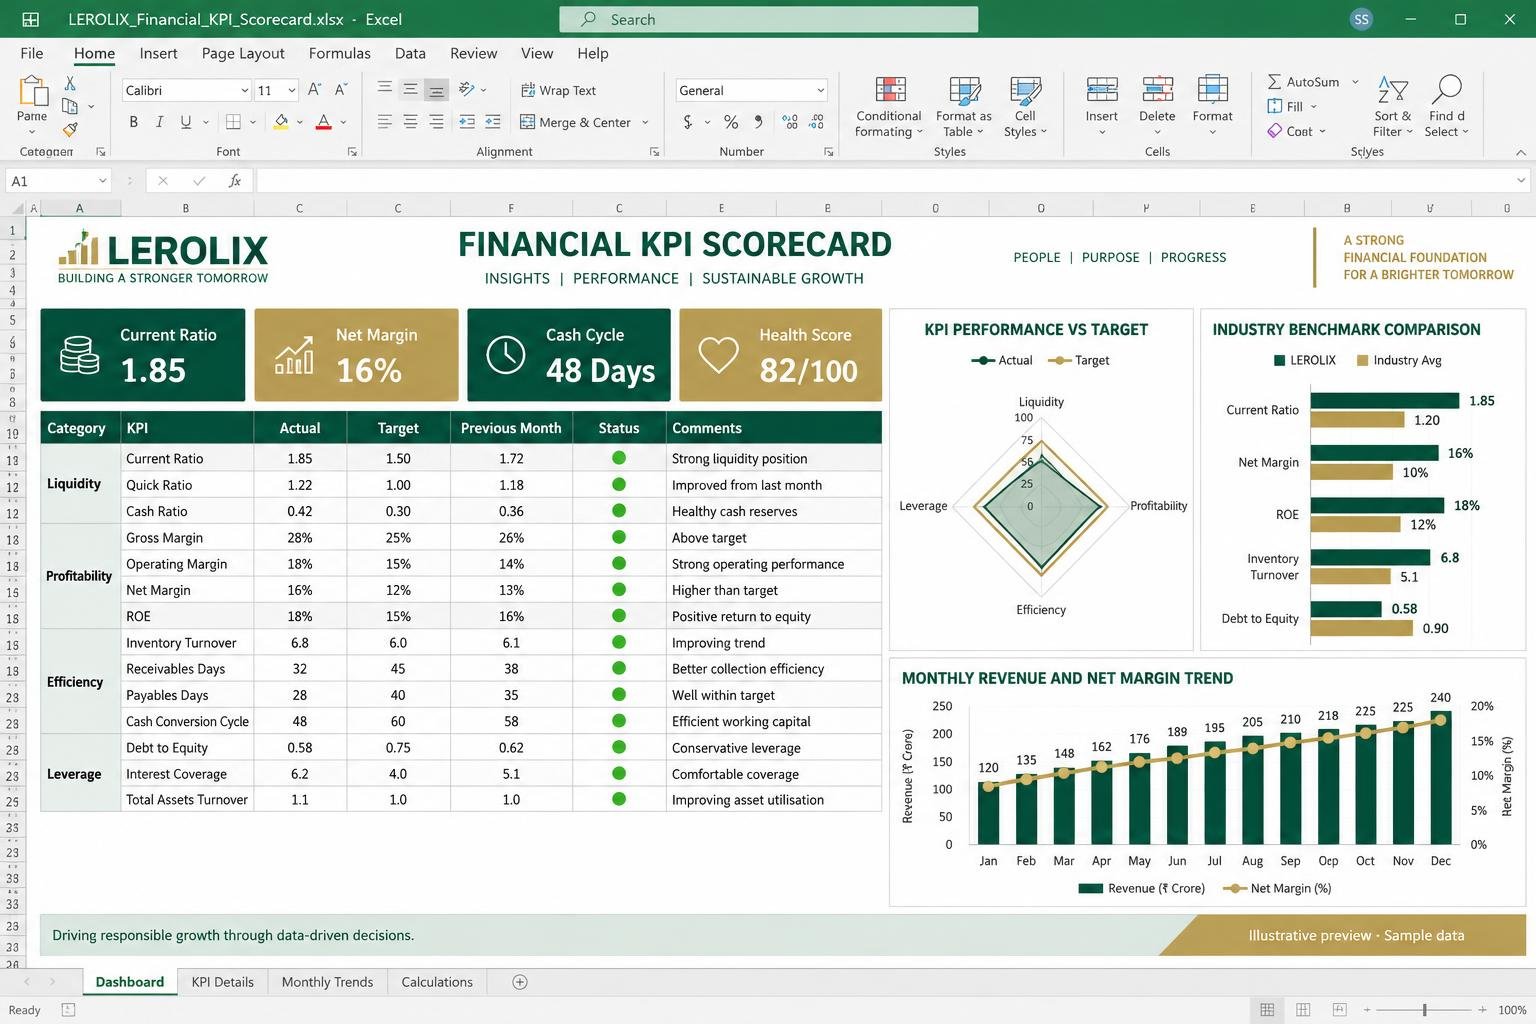Increase font size with the larger A icon
The width and height of the screenshot is (1536, 1024).
pos(314,90)
